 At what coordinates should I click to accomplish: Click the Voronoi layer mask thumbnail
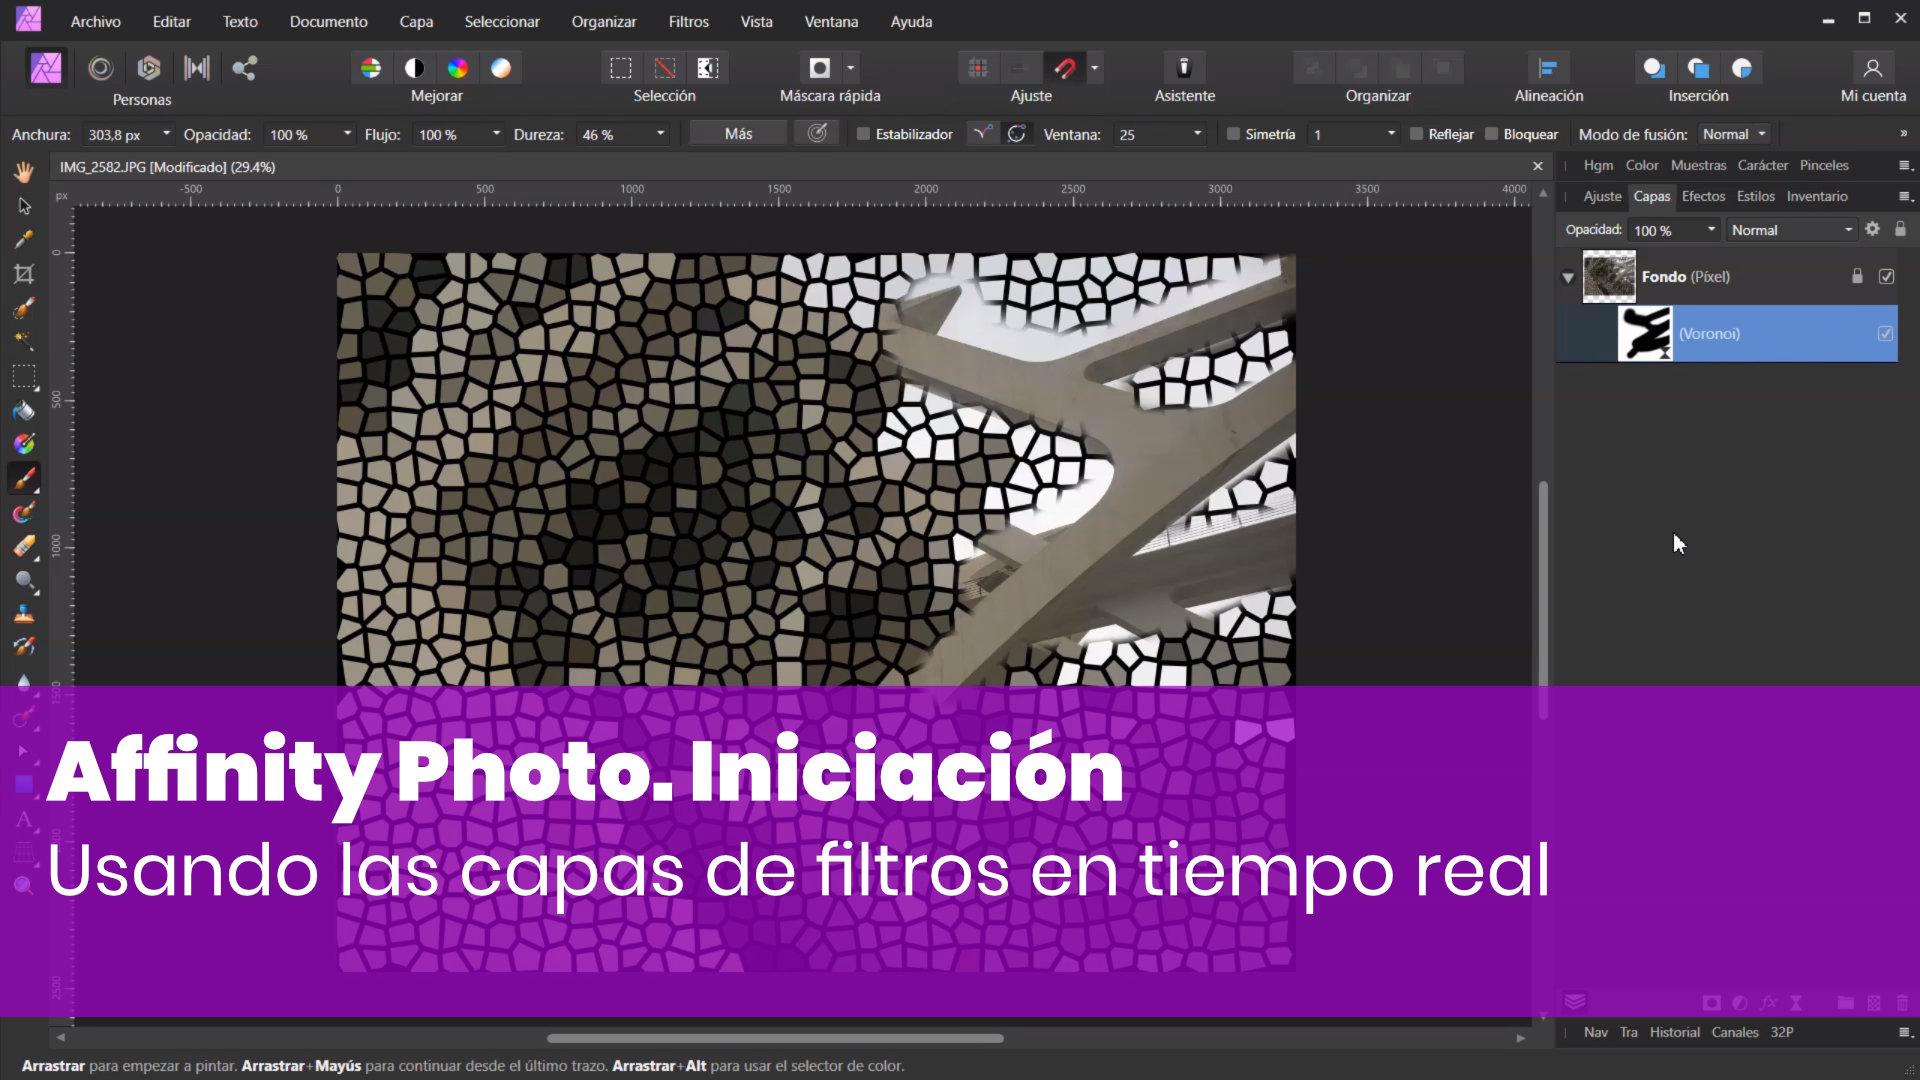1645,334
